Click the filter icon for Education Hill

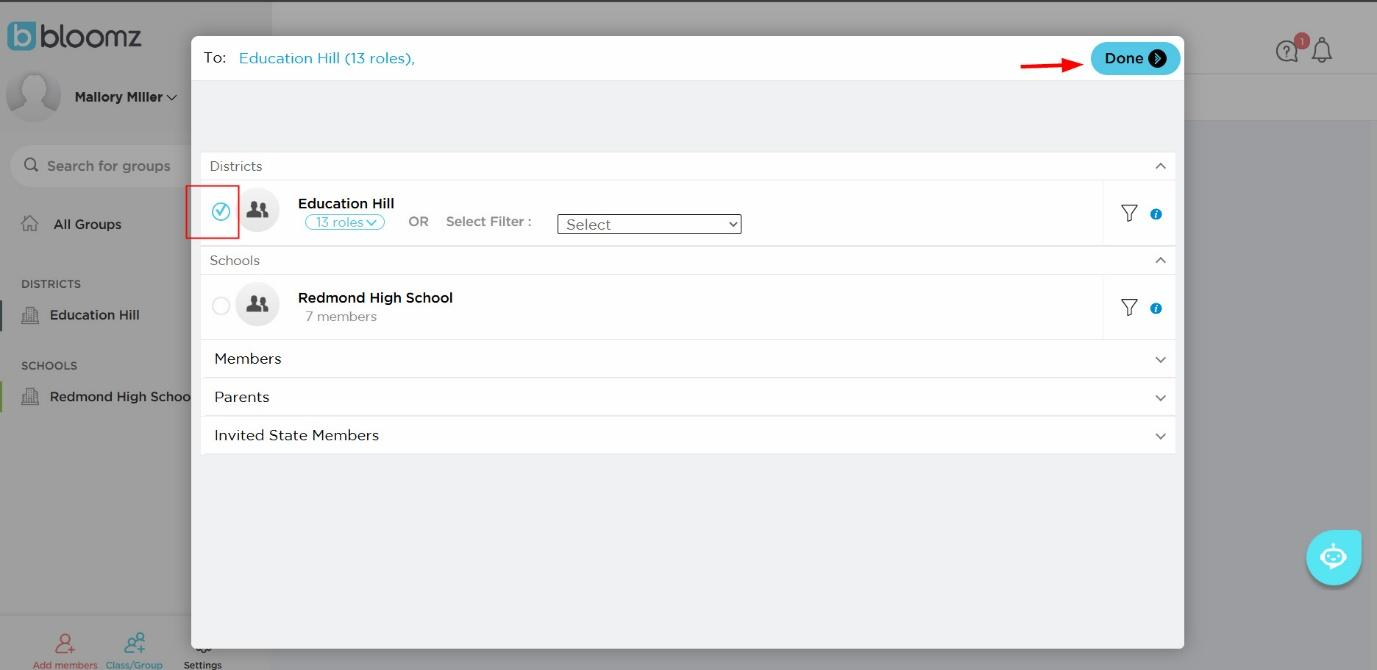point(1129,213)
